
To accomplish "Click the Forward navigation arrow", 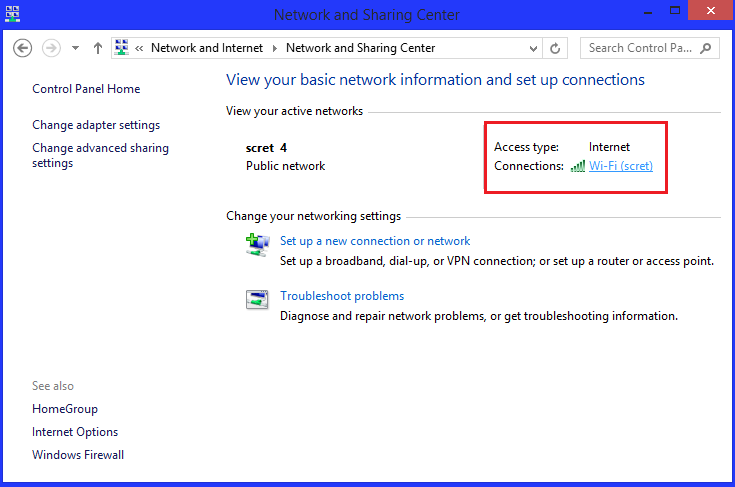I will 52,48.
